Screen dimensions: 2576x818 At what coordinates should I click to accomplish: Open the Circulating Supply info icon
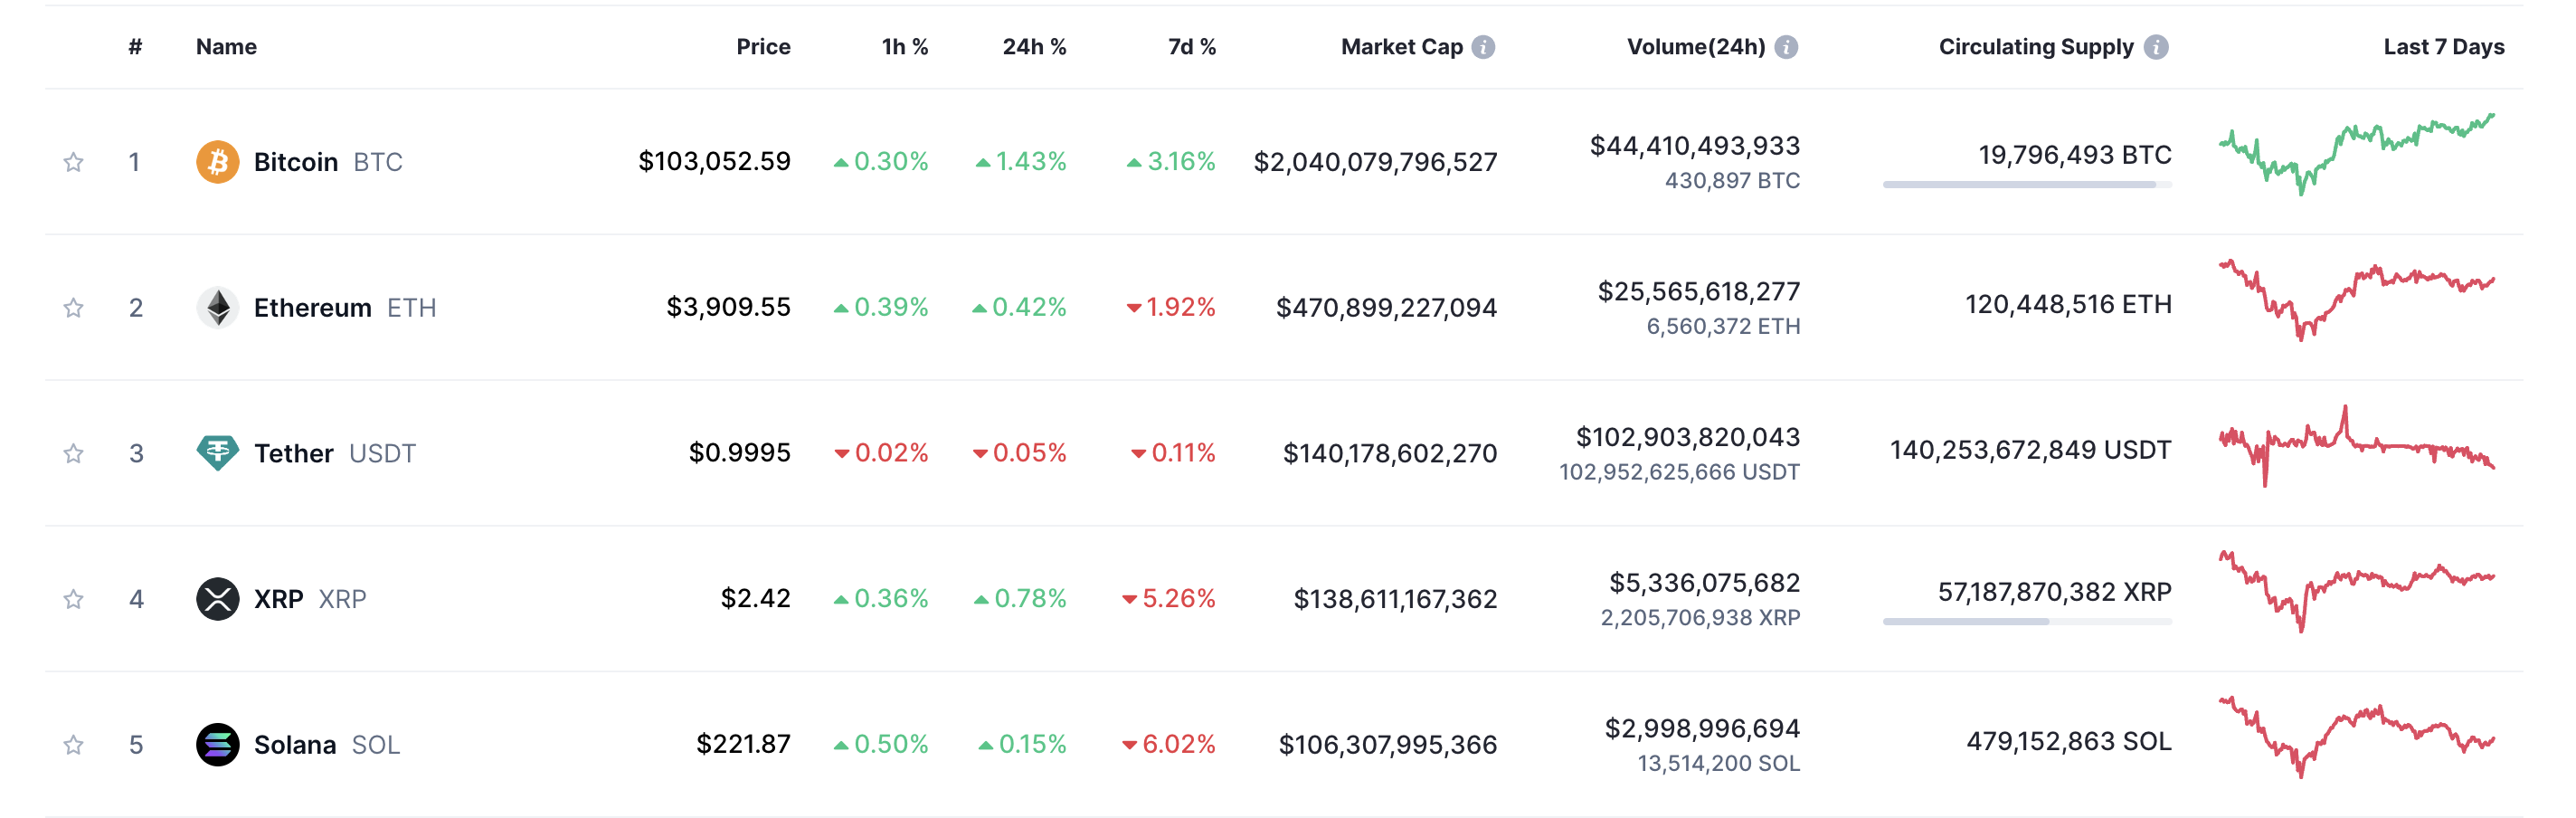pos(2156,47)
